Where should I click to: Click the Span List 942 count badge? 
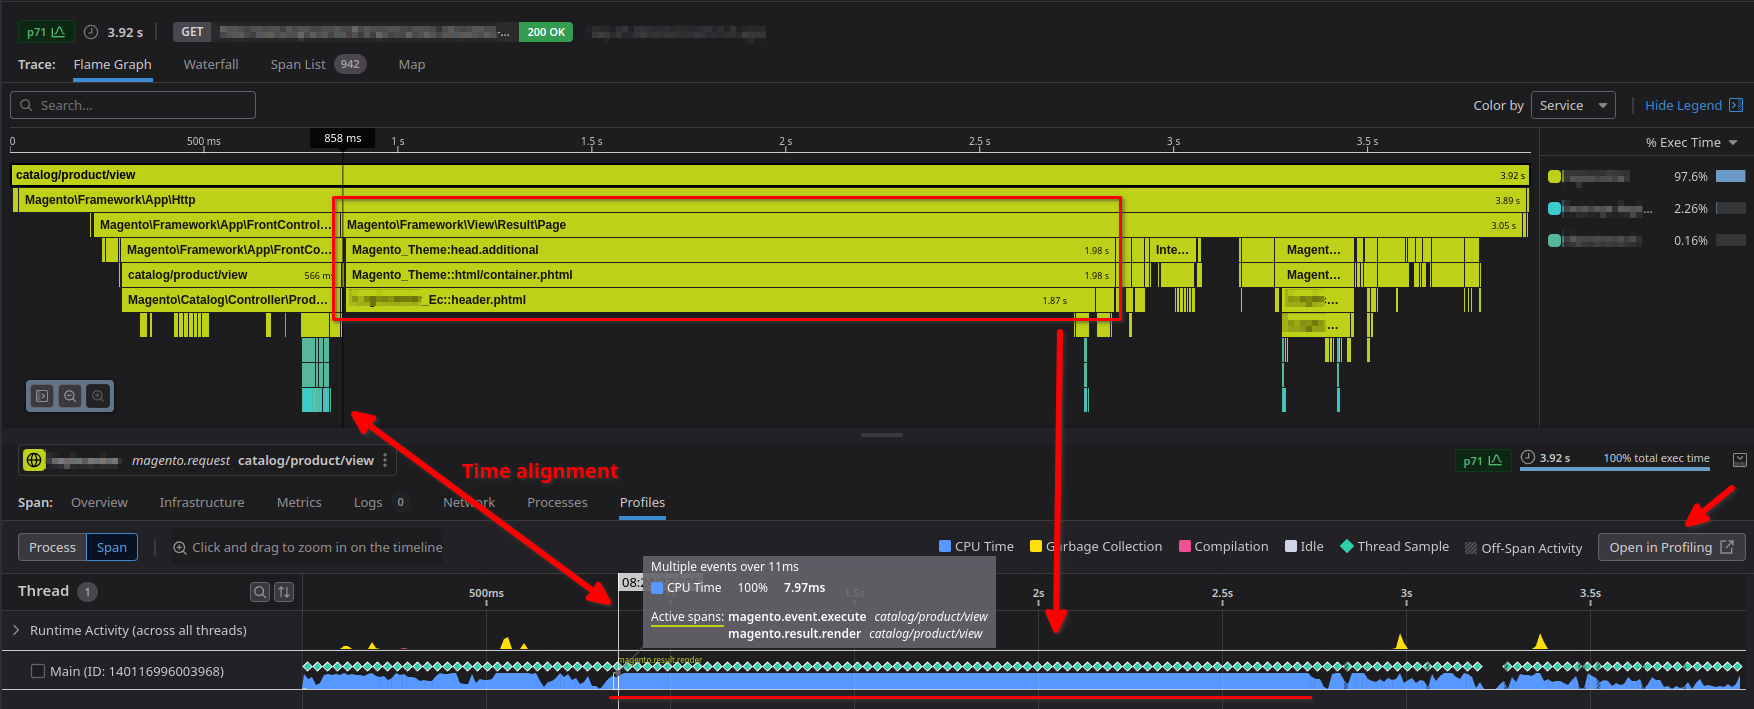(x=350, y=64)
